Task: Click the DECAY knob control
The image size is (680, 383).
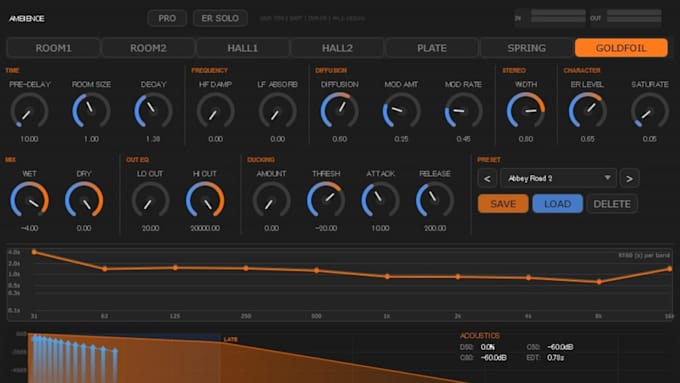Action: click(153, 111)
